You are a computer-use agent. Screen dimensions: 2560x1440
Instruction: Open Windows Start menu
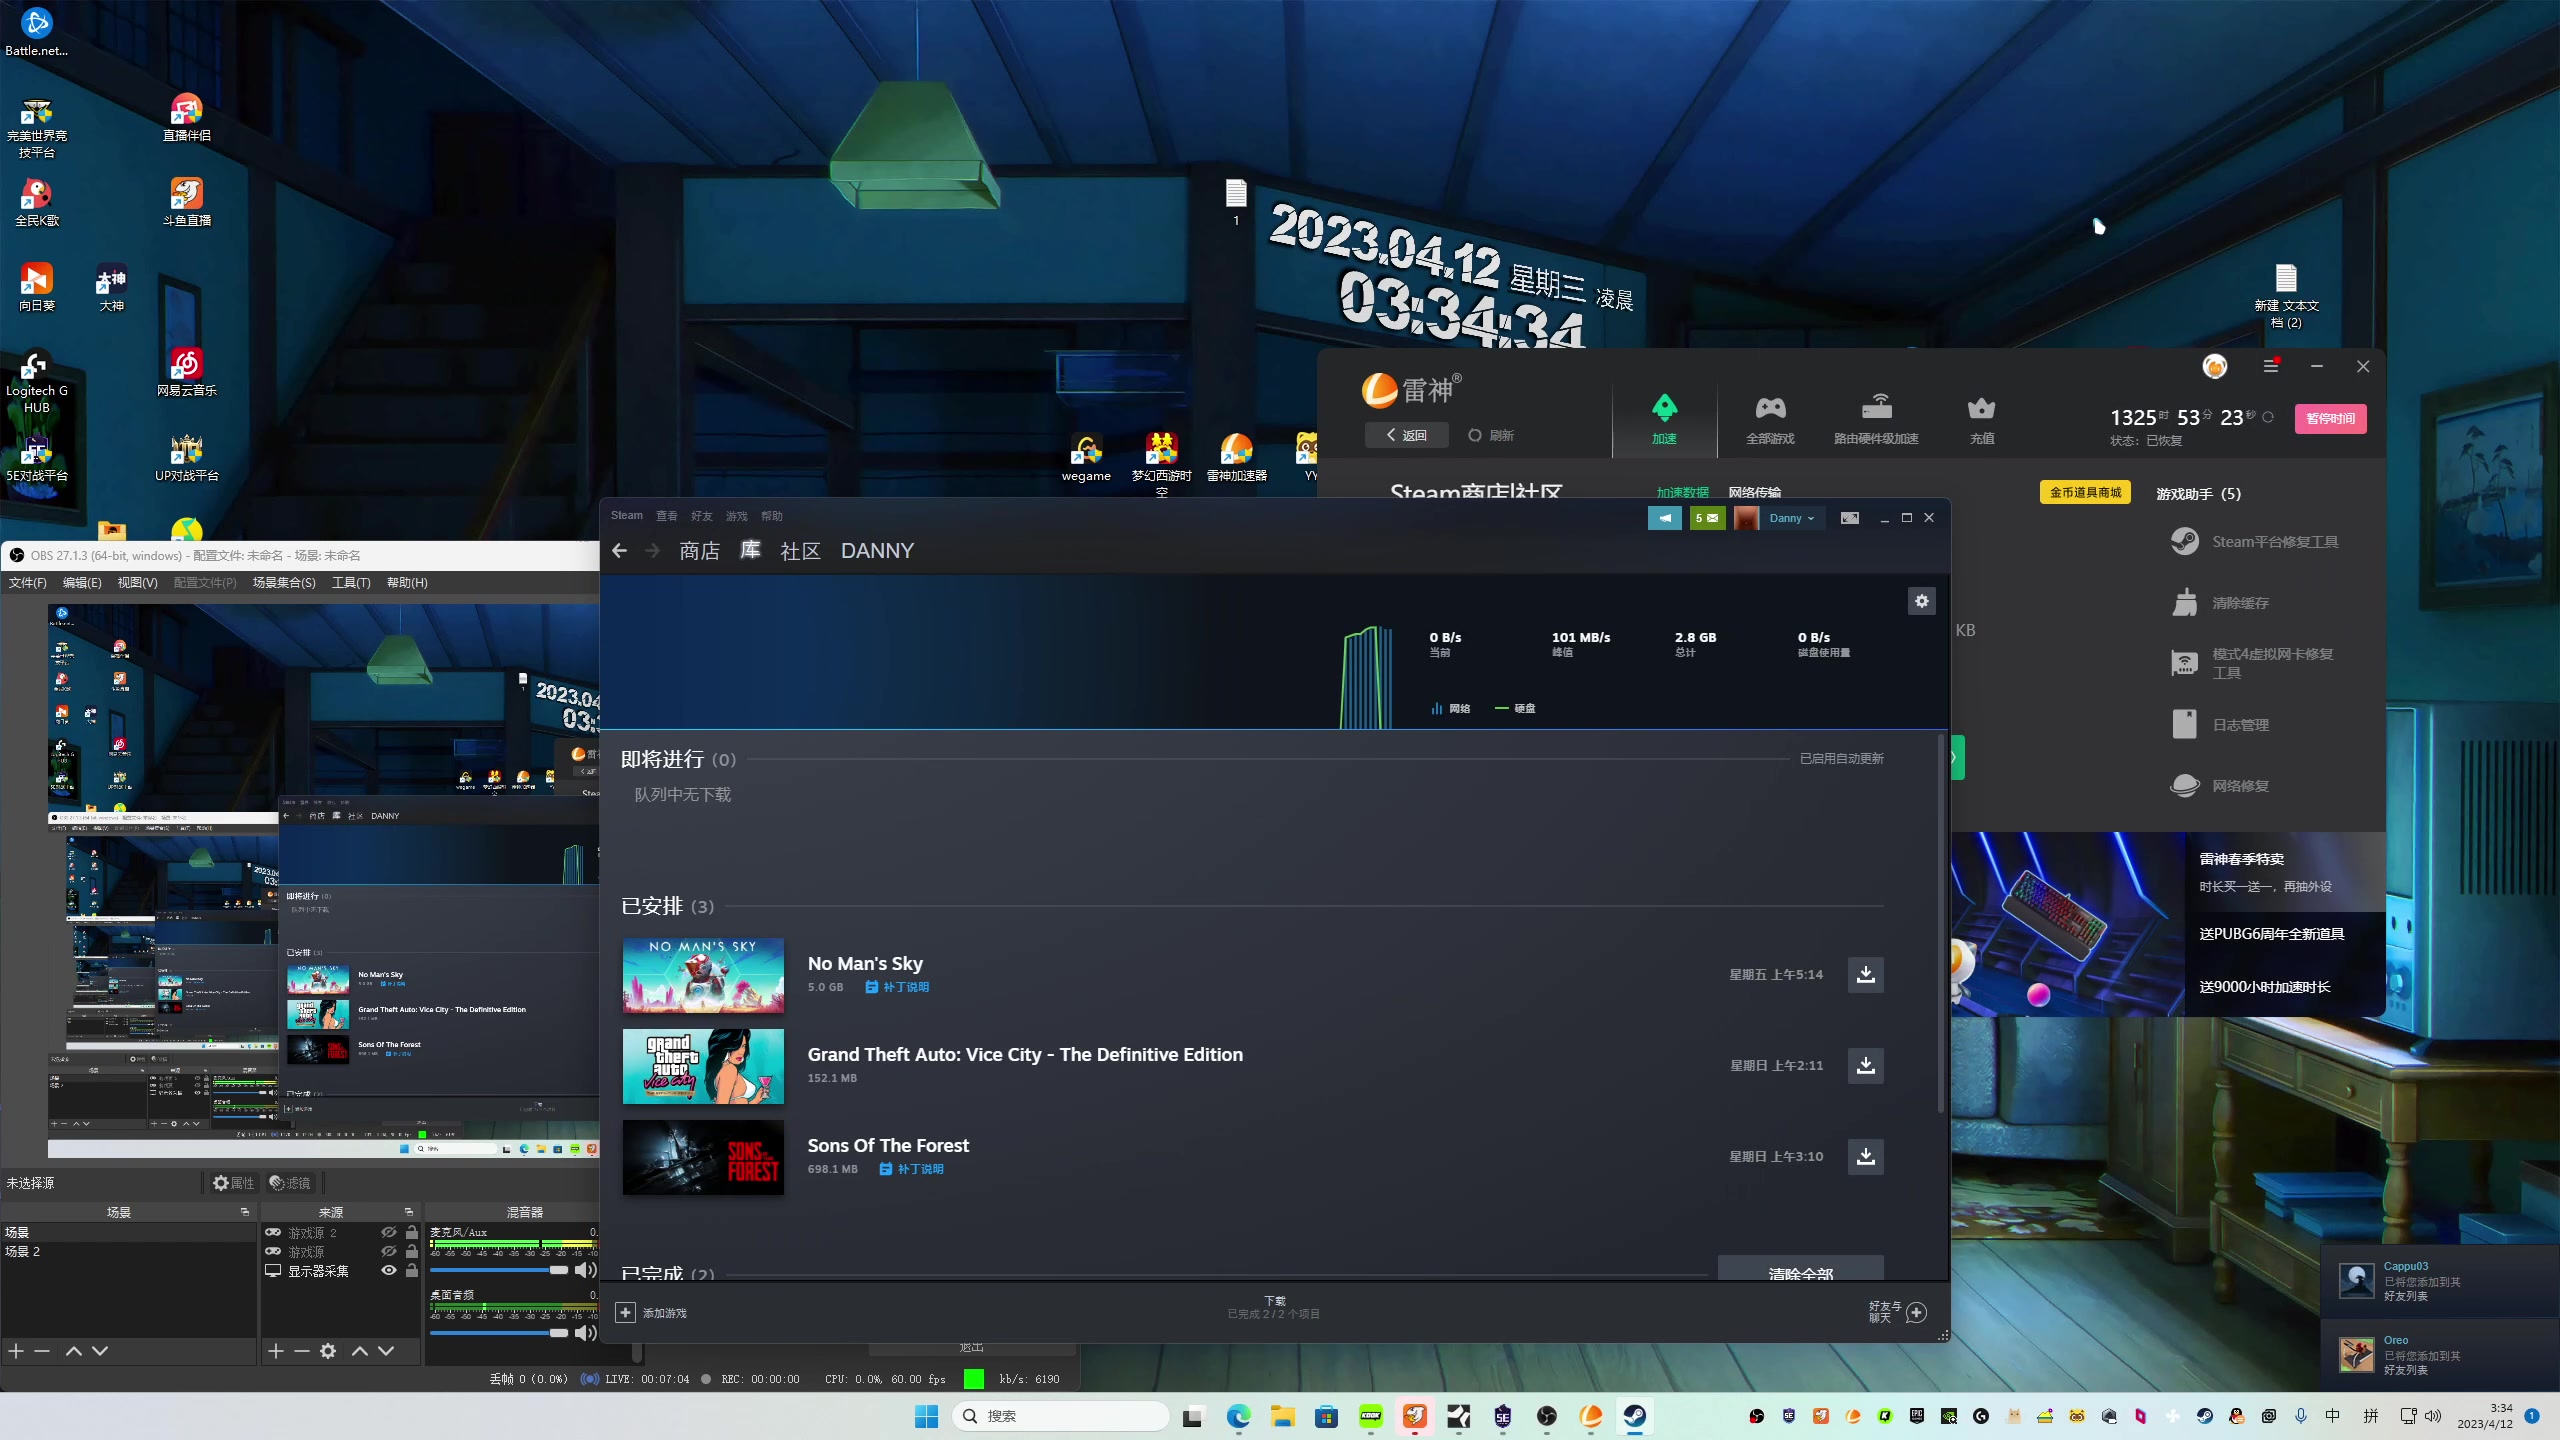pyautogui.click(x=926, y=1416)
